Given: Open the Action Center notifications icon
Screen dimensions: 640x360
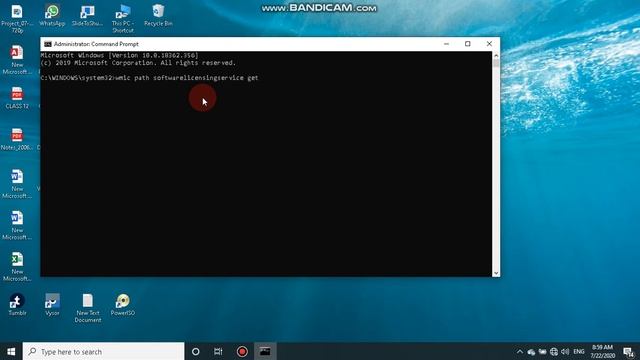Looking at the screenshot, I should [x=629, y=352].
